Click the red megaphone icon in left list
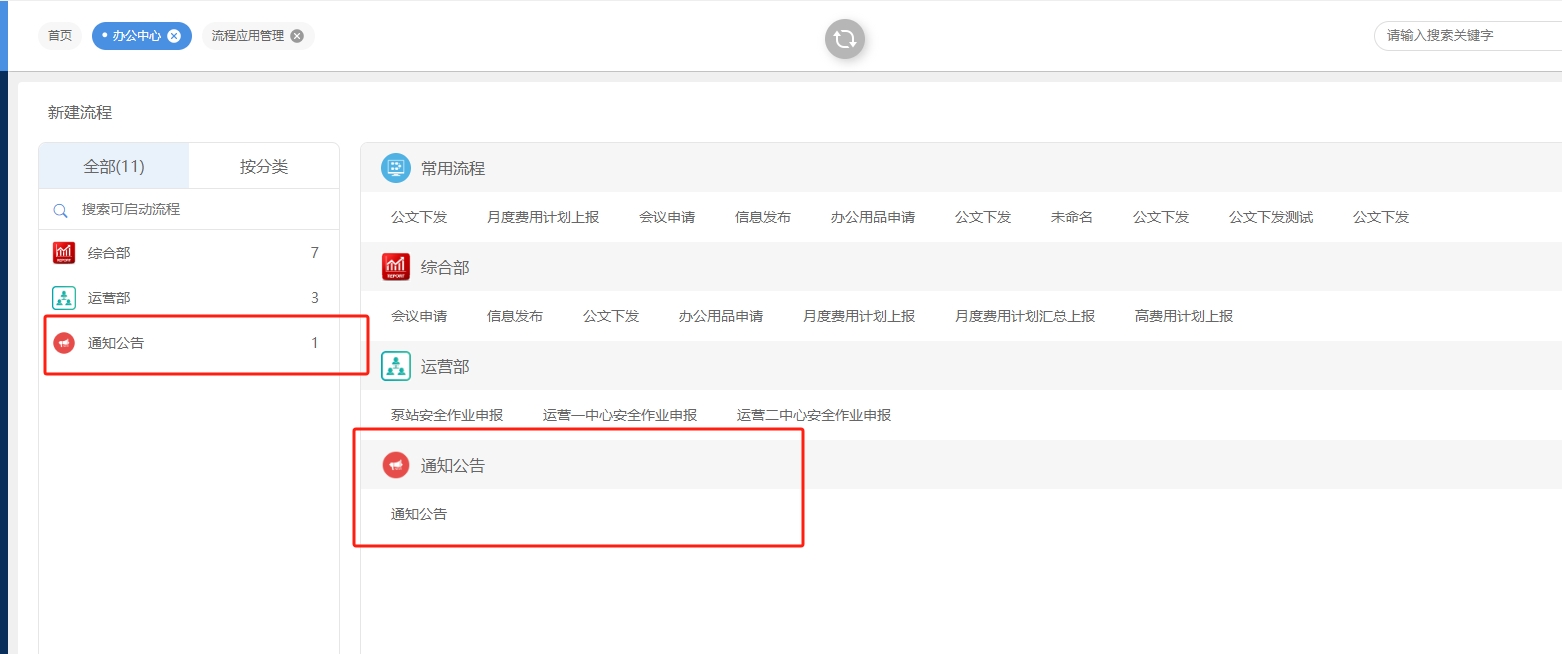 point(64,343)
